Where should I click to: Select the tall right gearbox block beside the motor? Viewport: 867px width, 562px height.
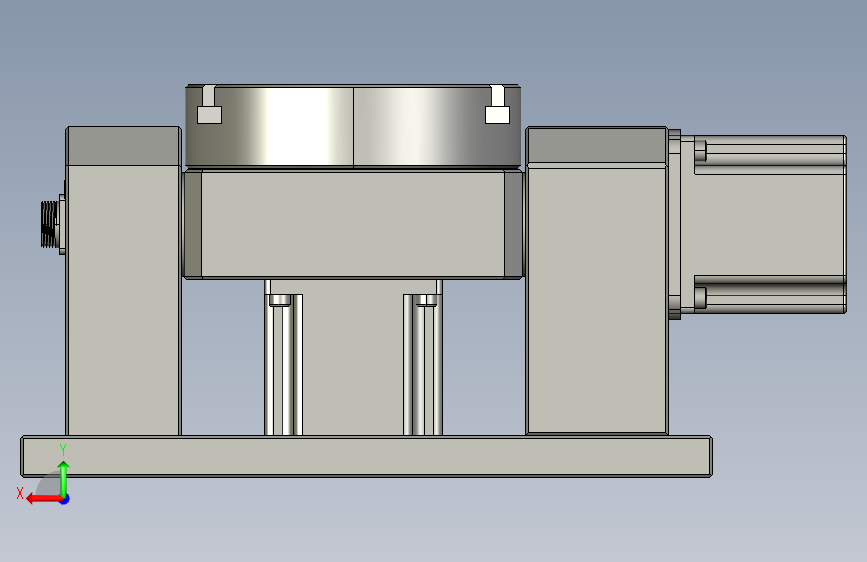(597, 280)
